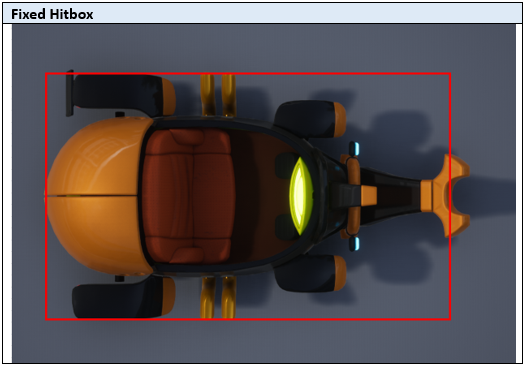This screenshot has width=525, height=365.
Task: Select the glowing yellow-green light on the vehicle
Action: pos(301,196)
